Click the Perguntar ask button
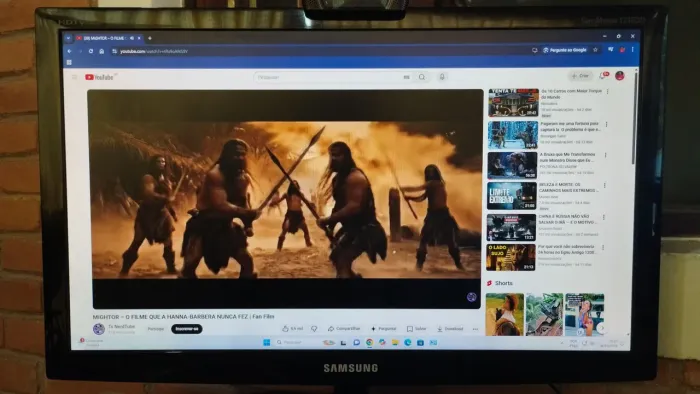This screenshot has width=700, height=394. point(383,329)
